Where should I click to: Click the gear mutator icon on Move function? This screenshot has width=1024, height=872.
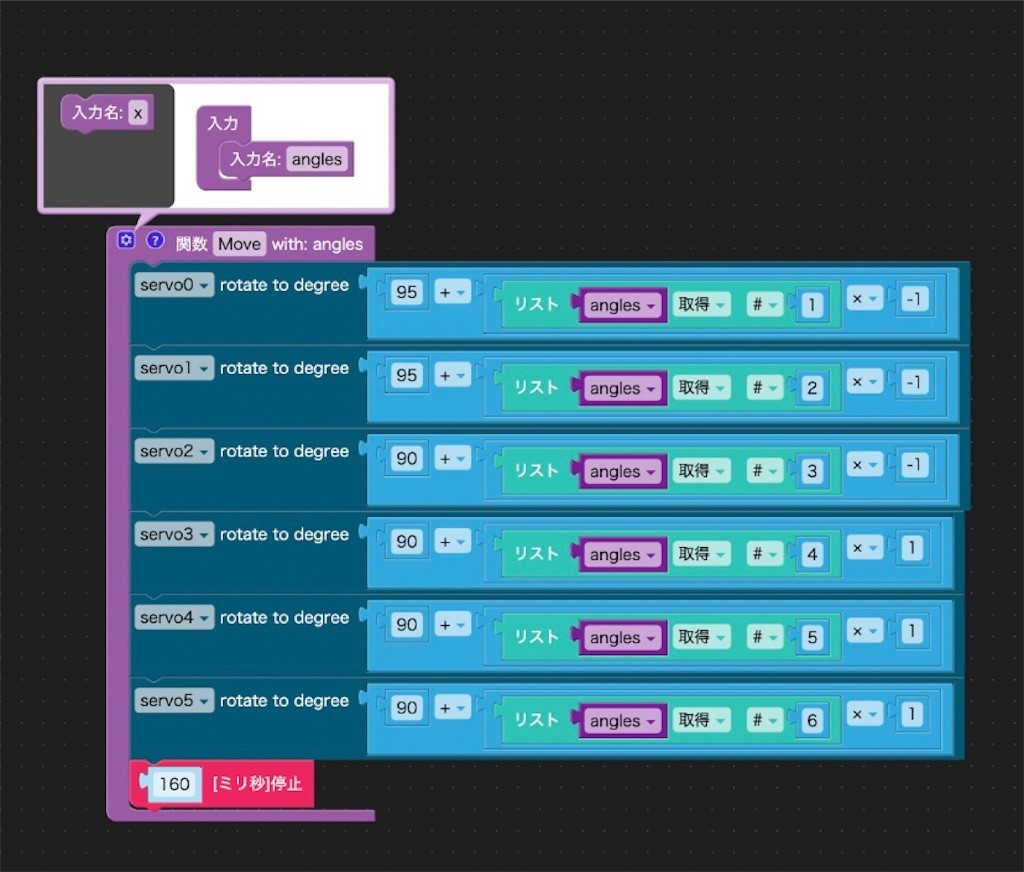126,240
